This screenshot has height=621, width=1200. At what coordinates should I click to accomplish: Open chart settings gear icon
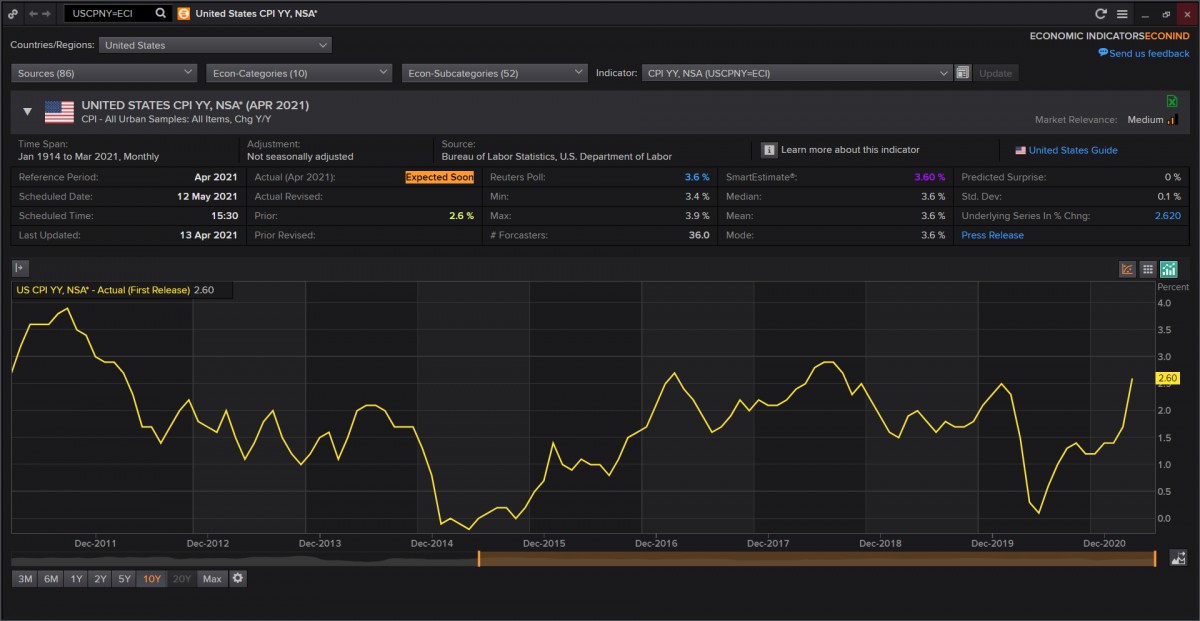tap(238, 578)
